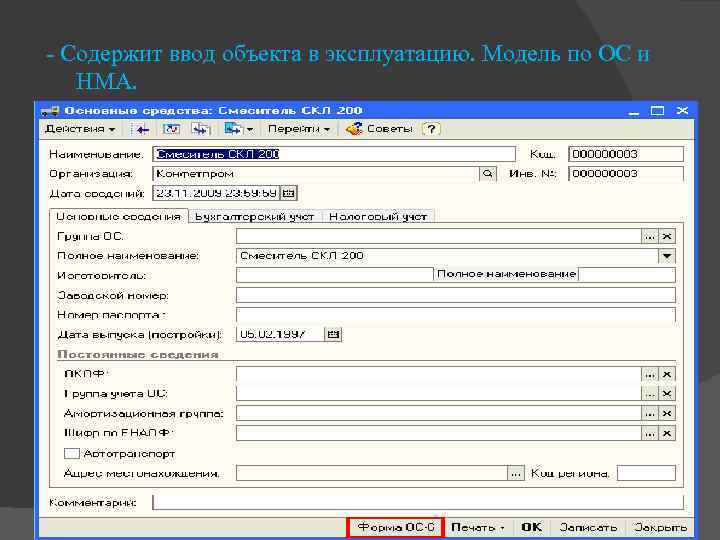The image size is (720, 540).
Task: Clear the Амортизационная группа field
Action: point(667,414)
